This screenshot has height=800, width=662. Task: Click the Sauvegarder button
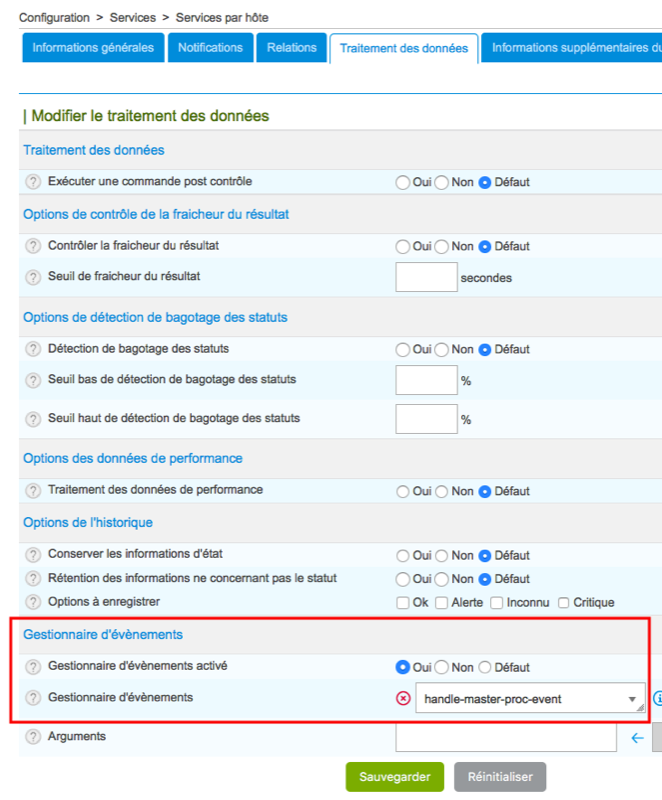394,777
